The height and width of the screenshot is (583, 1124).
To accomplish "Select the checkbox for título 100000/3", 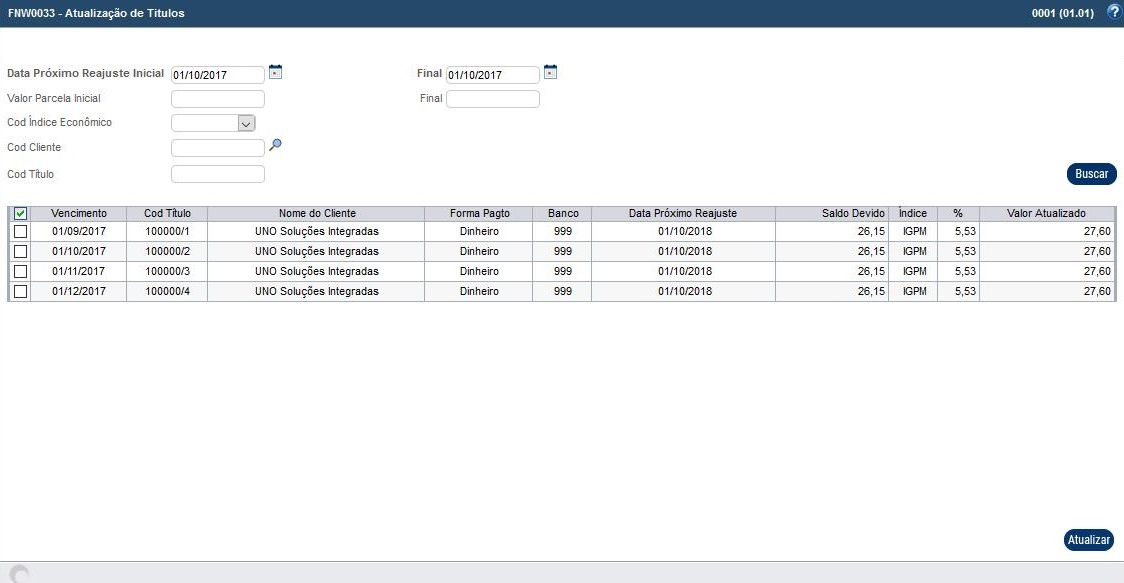I will point(20,272).
